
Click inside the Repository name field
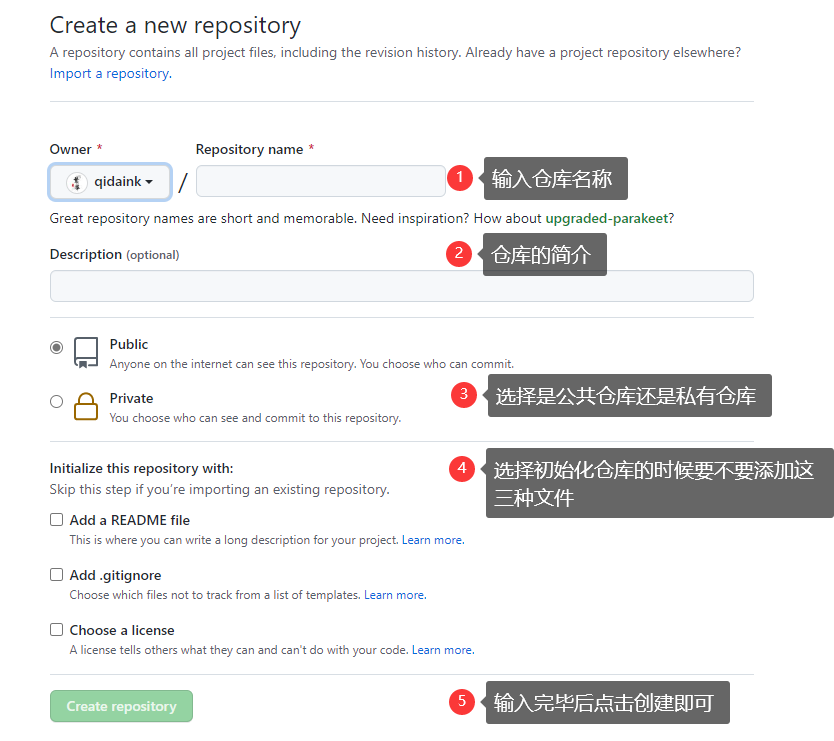point(320,181)
